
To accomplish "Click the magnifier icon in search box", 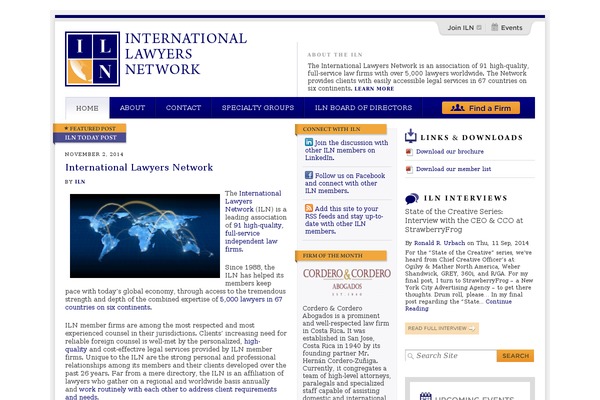I will click(x=411, y=356).
